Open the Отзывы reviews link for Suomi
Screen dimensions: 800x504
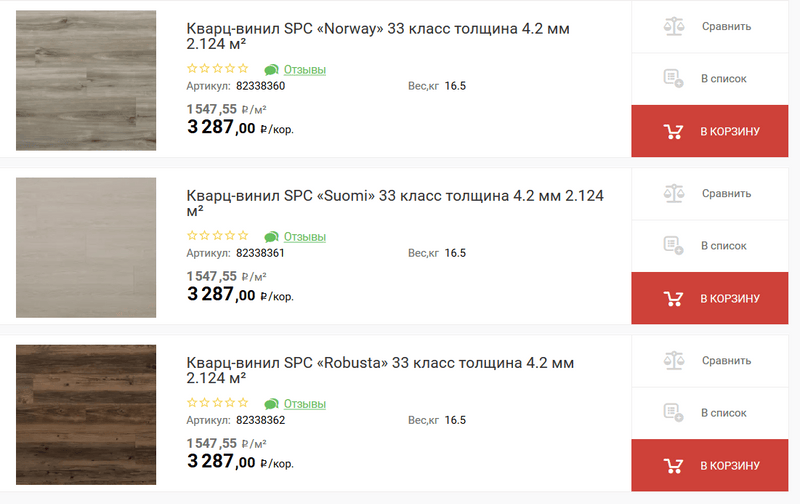pyautogui.click(x=305, y=237)
